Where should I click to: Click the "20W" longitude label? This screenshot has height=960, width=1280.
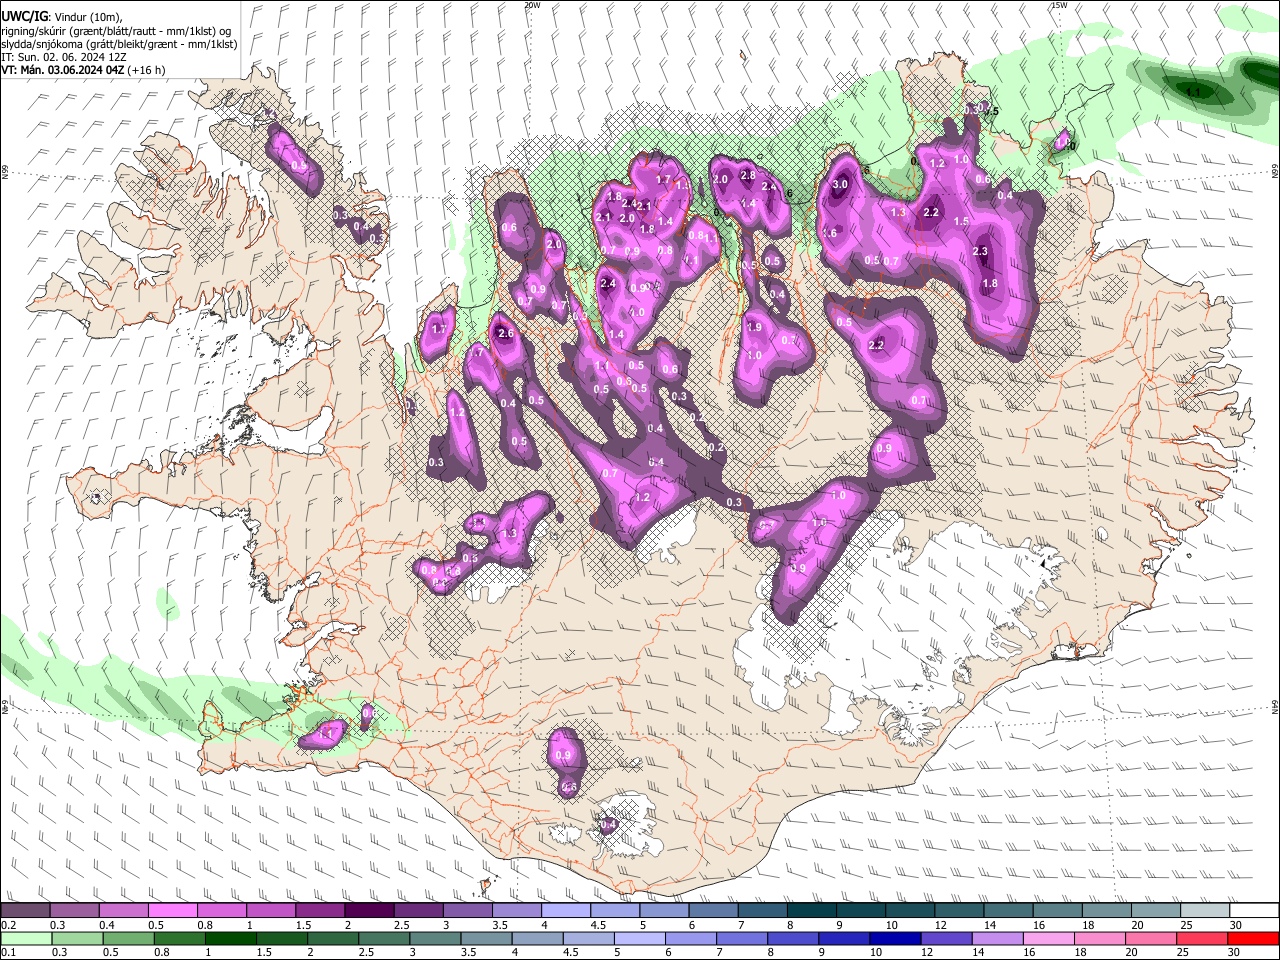point(532,5)
